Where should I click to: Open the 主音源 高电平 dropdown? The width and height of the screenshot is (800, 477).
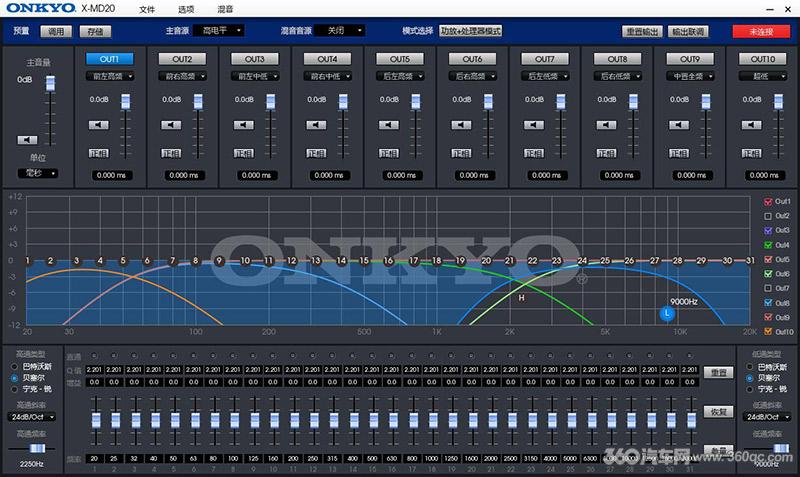click(x=218, y=31)
